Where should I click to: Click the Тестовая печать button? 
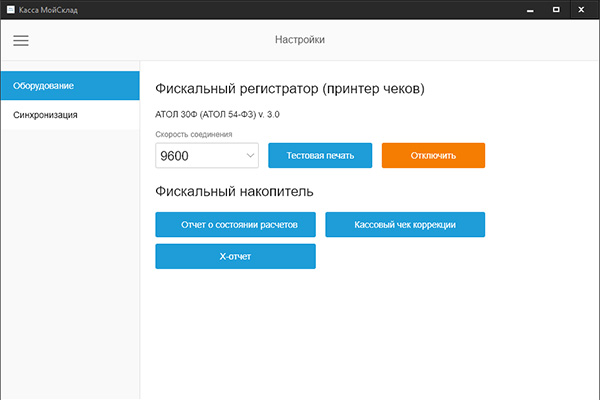pos(320,155)
